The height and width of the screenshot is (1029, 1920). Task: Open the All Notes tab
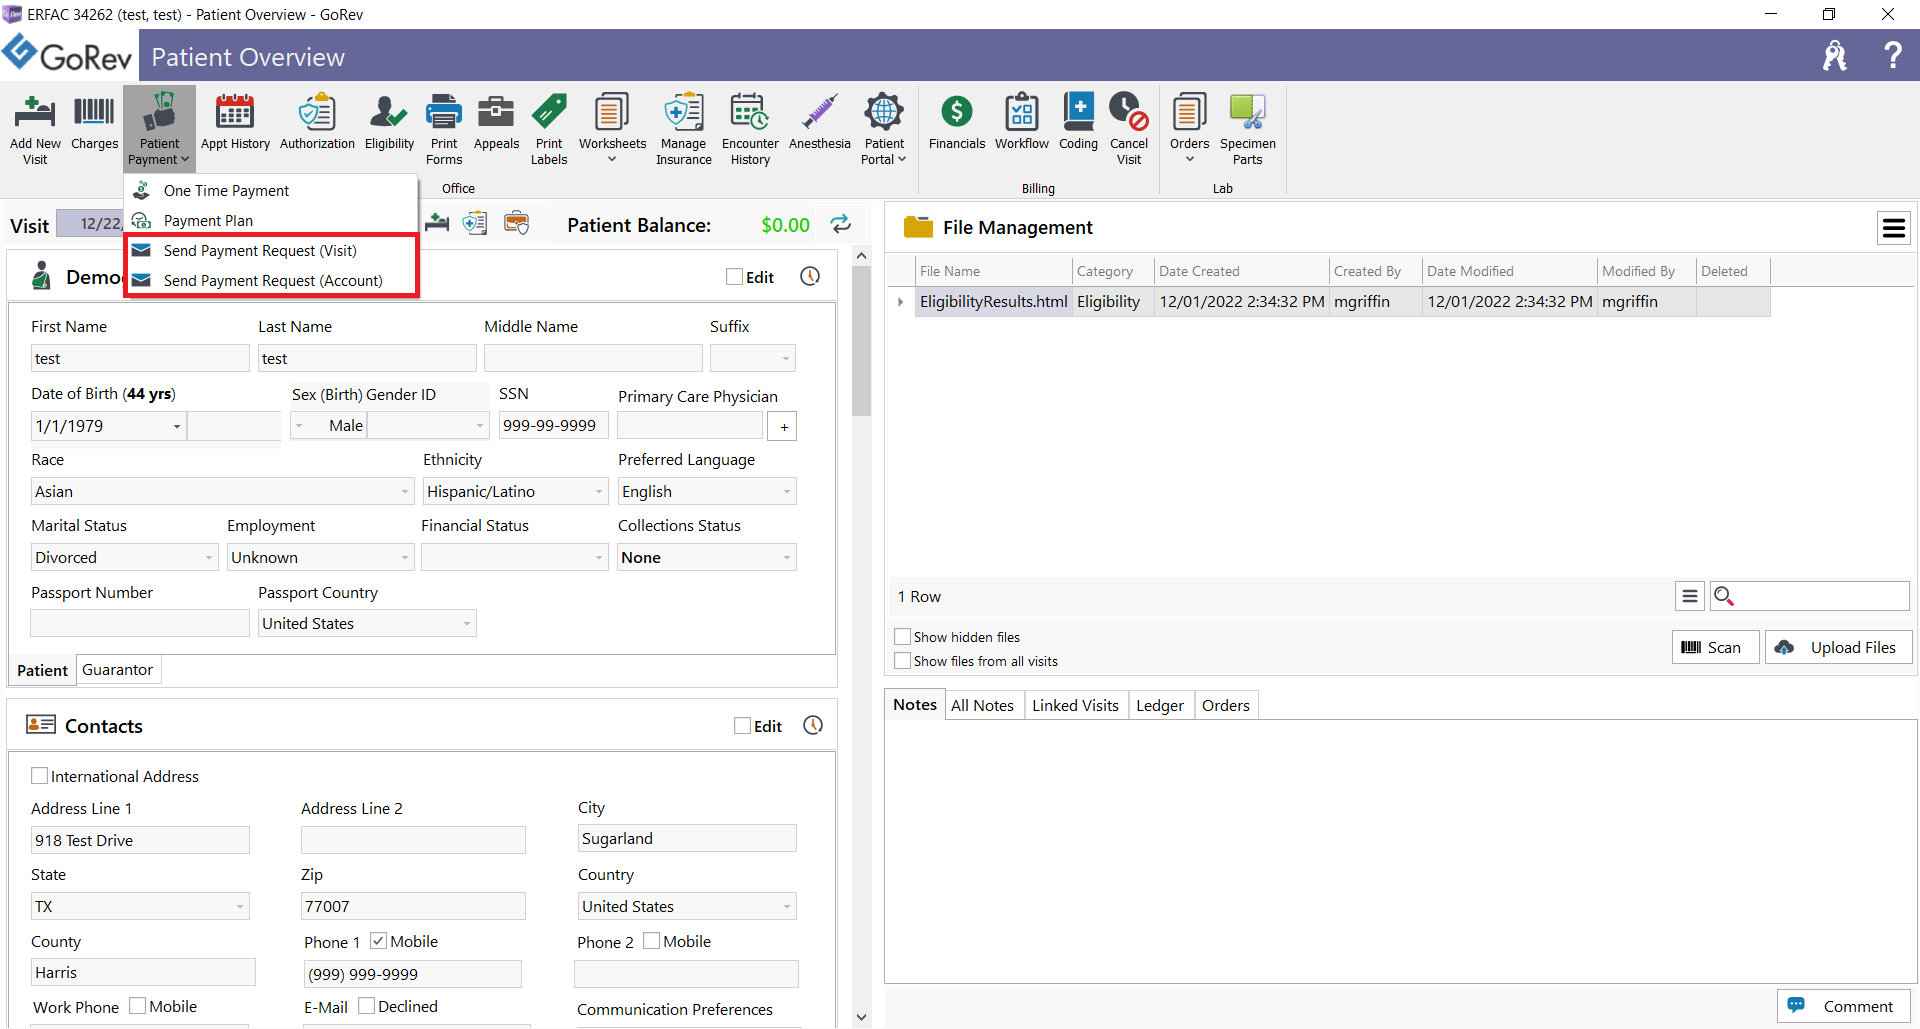tap(982, 705)
